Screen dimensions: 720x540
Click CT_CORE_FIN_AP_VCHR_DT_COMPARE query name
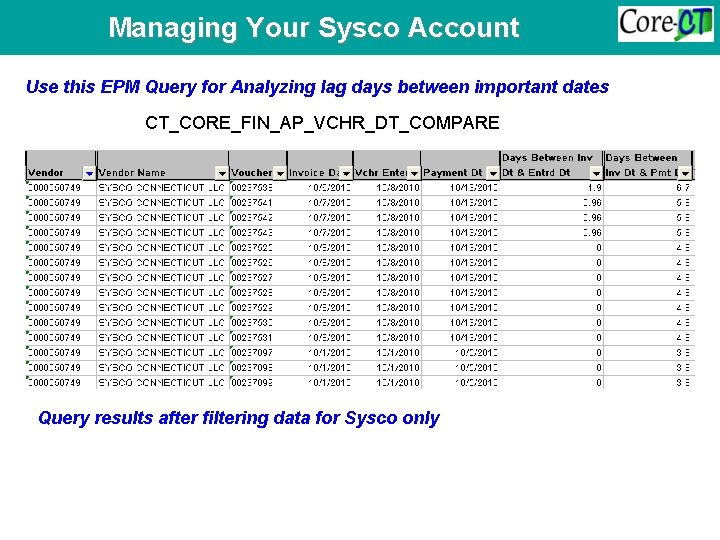(x=322, y=123)
